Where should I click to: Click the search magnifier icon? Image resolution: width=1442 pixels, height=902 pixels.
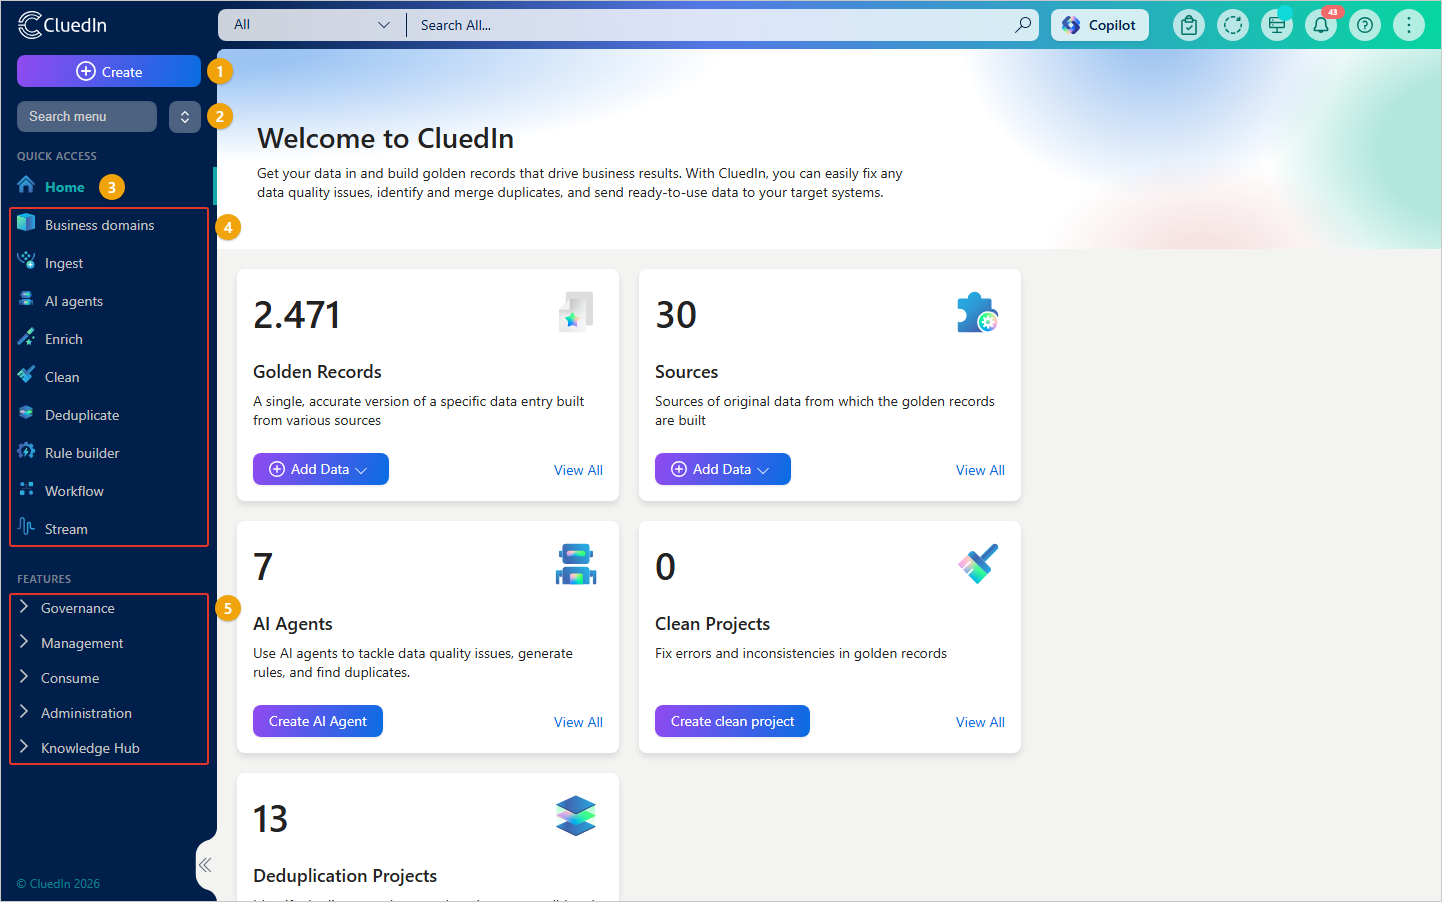[1023, 25]
